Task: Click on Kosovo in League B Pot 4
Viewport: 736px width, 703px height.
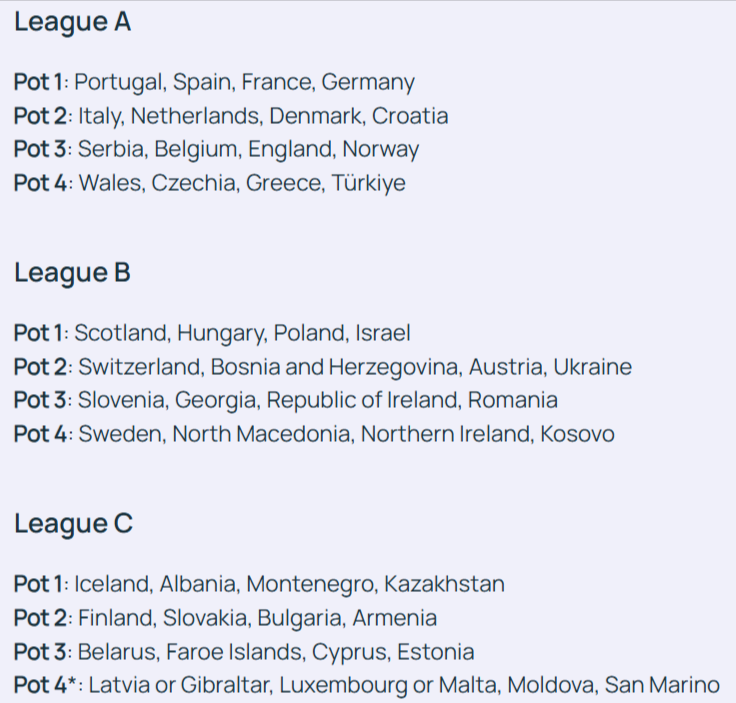Action: (577, 435)
